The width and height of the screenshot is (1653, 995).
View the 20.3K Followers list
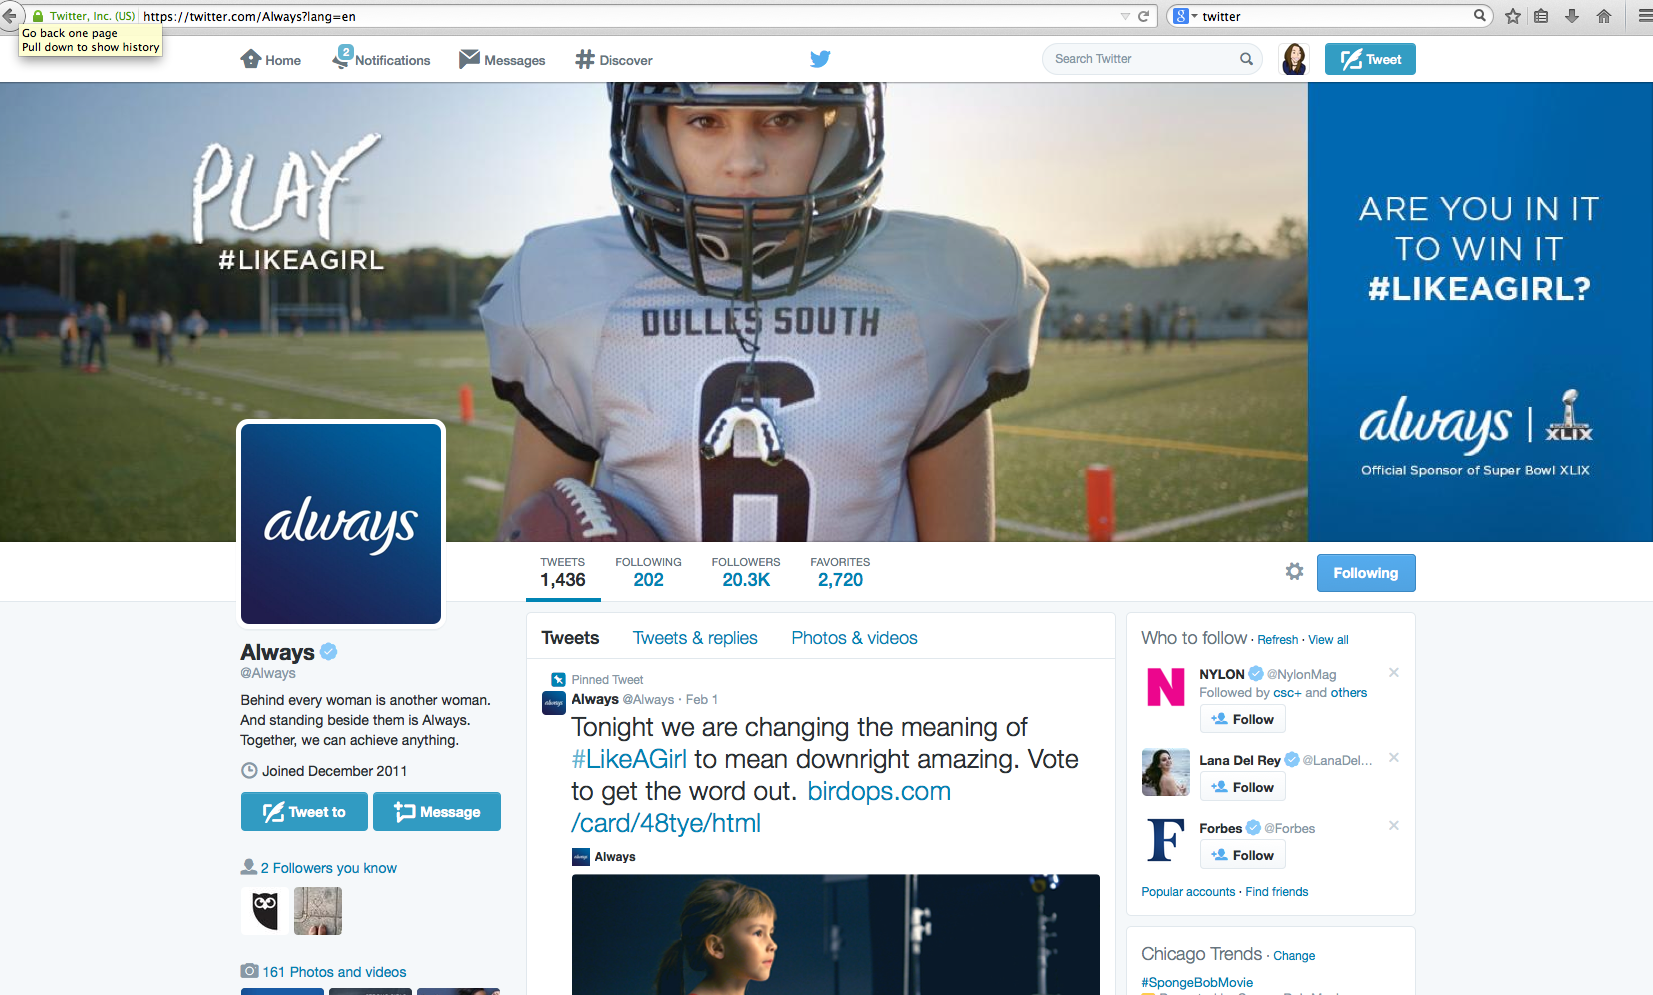click(746, 572)
